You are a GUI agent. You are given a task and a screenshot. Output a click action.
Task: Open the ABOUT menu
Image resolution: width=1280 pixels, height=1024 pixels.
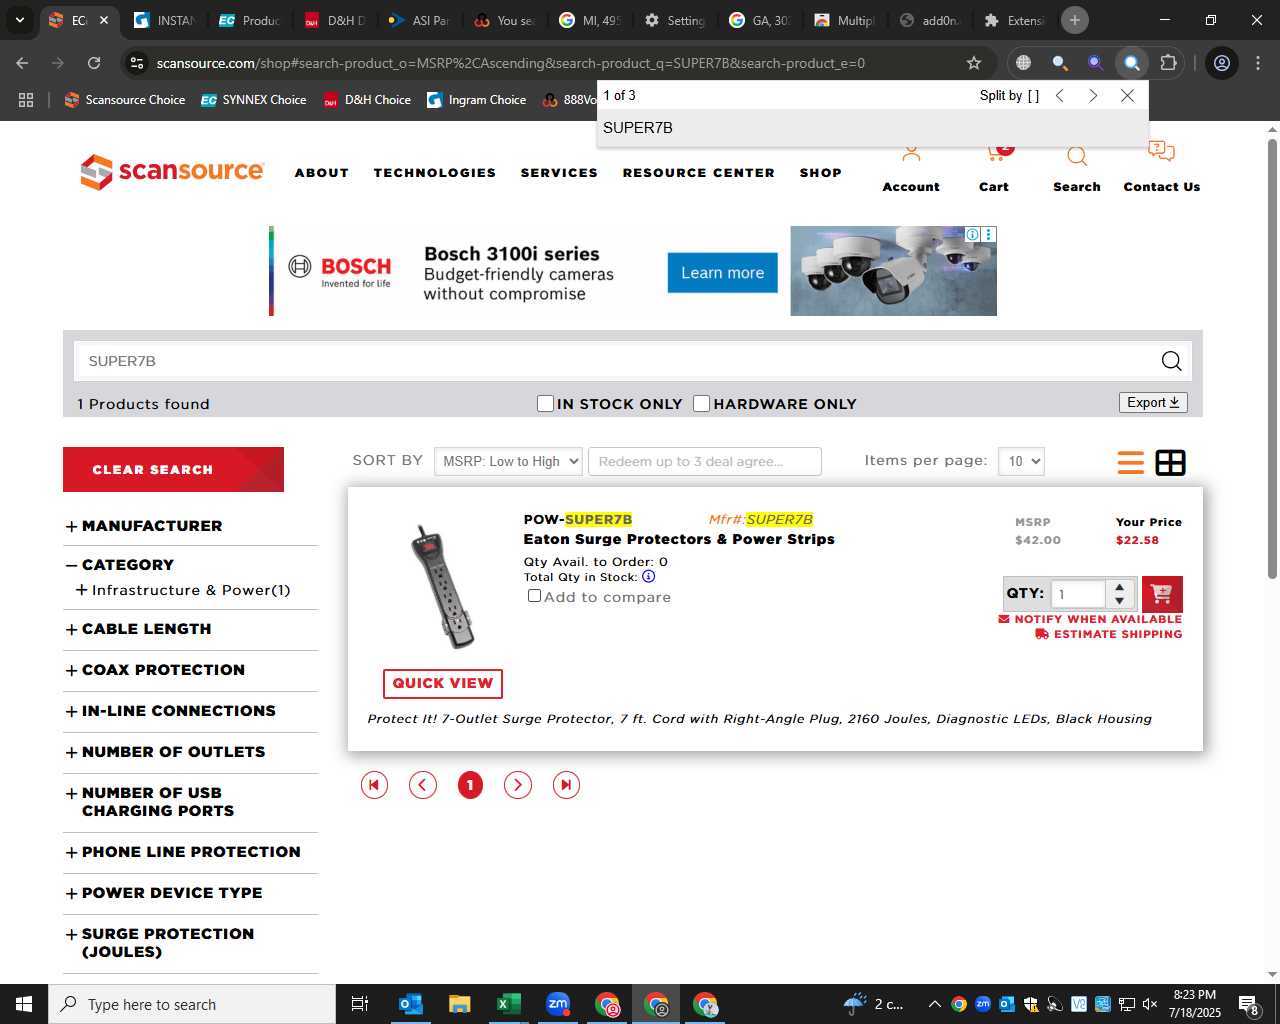click(322, 173)
